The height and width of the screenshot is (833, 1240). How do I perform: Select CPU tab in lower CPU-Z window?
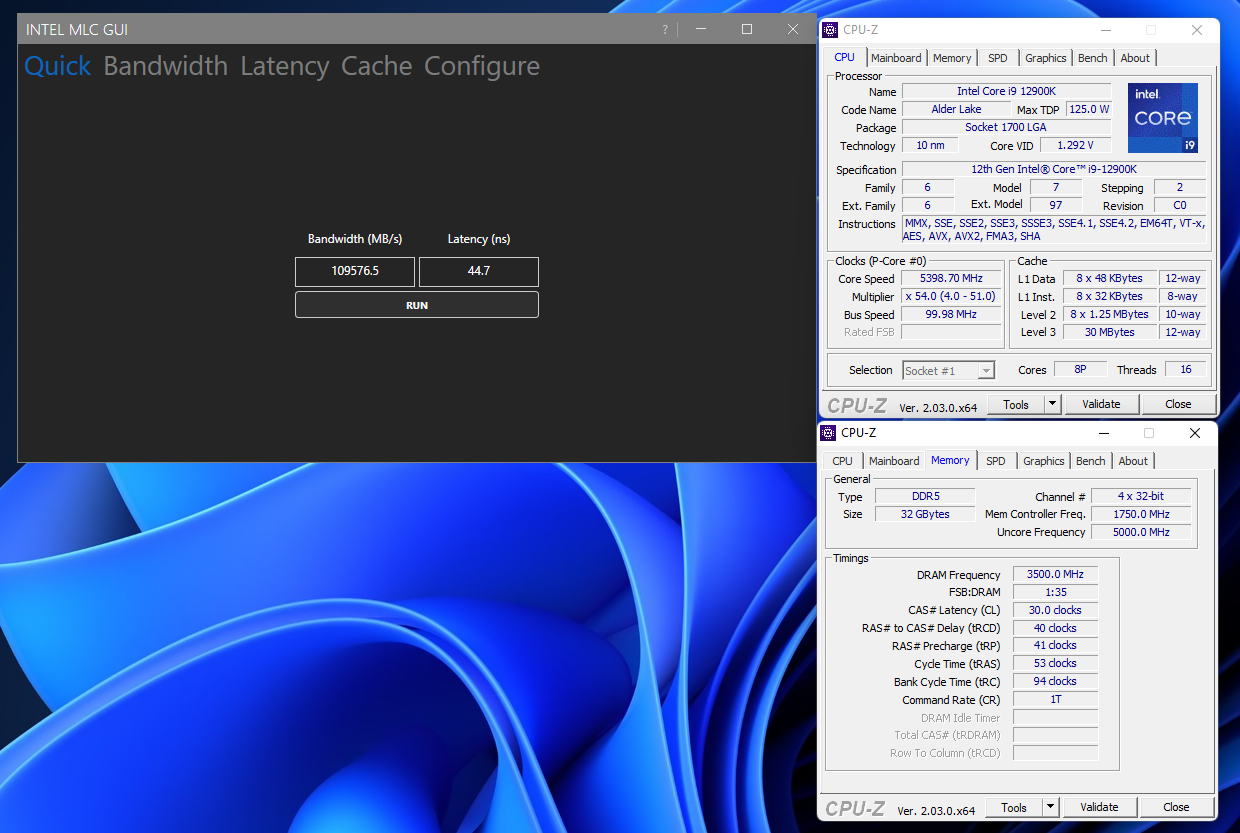tap(843, 461)
